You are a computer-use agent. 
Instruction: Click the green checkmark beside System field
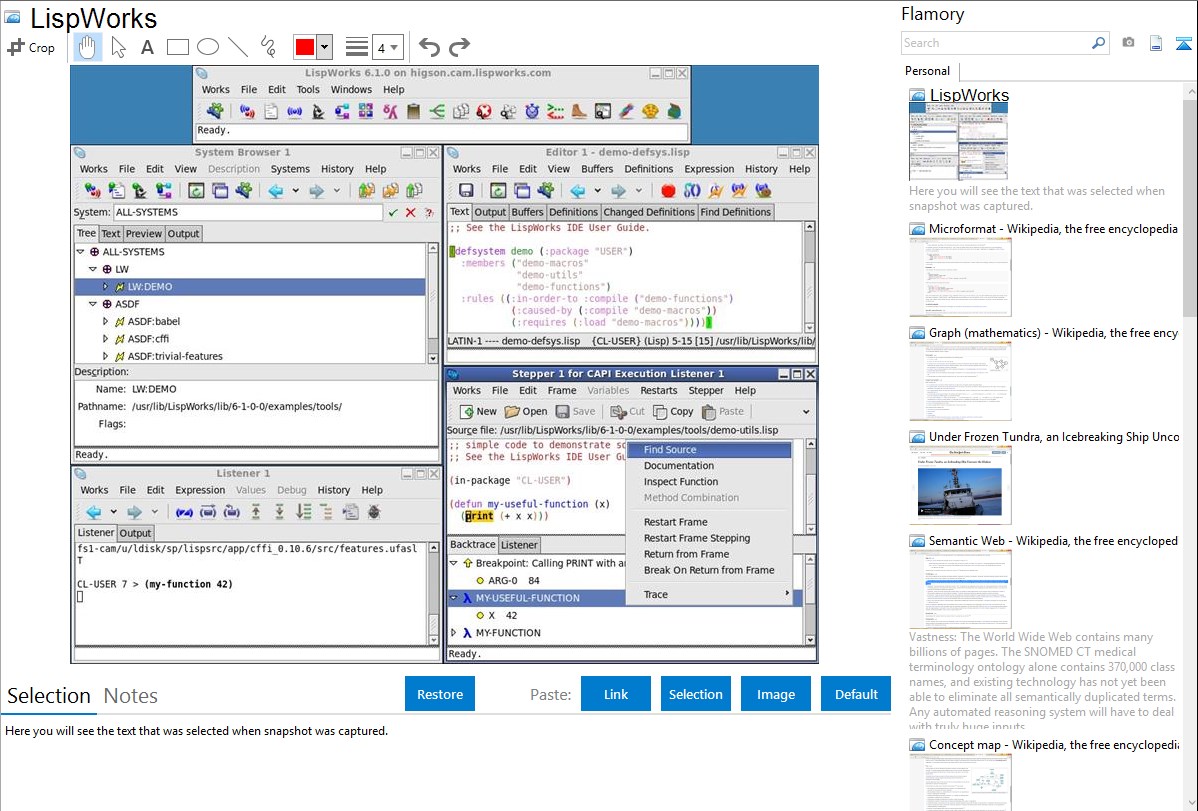[x=393, y=212]
